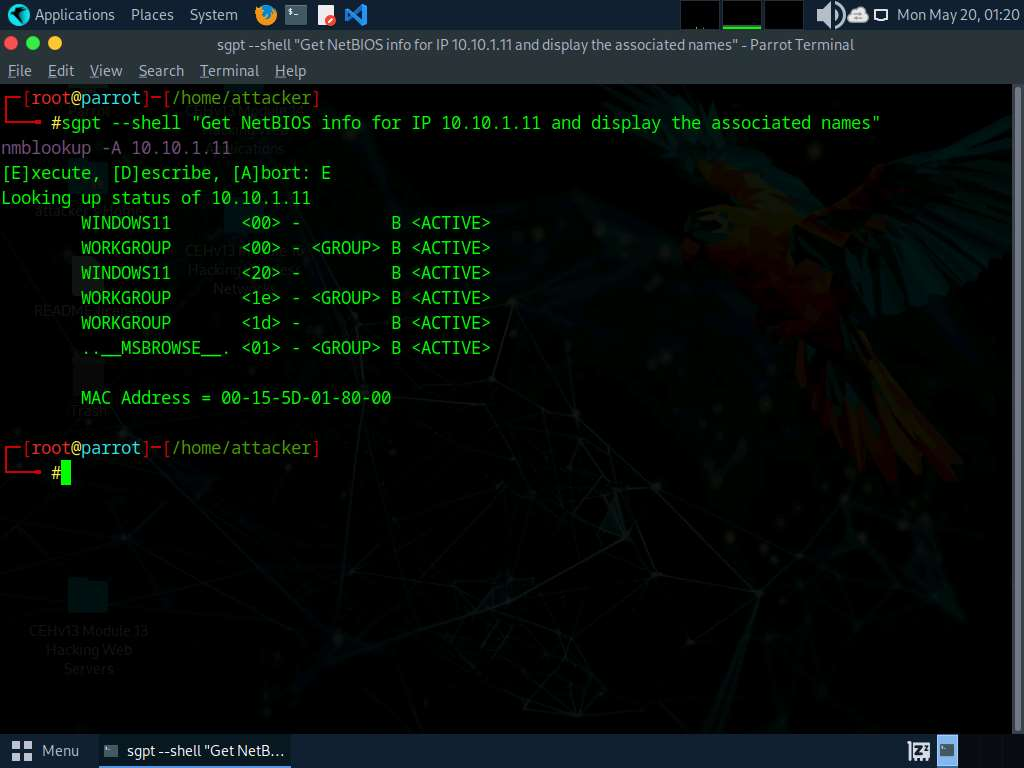This screenshot has height=768, width=1024.
Task: Click the Parrot logo Applications icon
Action: pos(19,15)
